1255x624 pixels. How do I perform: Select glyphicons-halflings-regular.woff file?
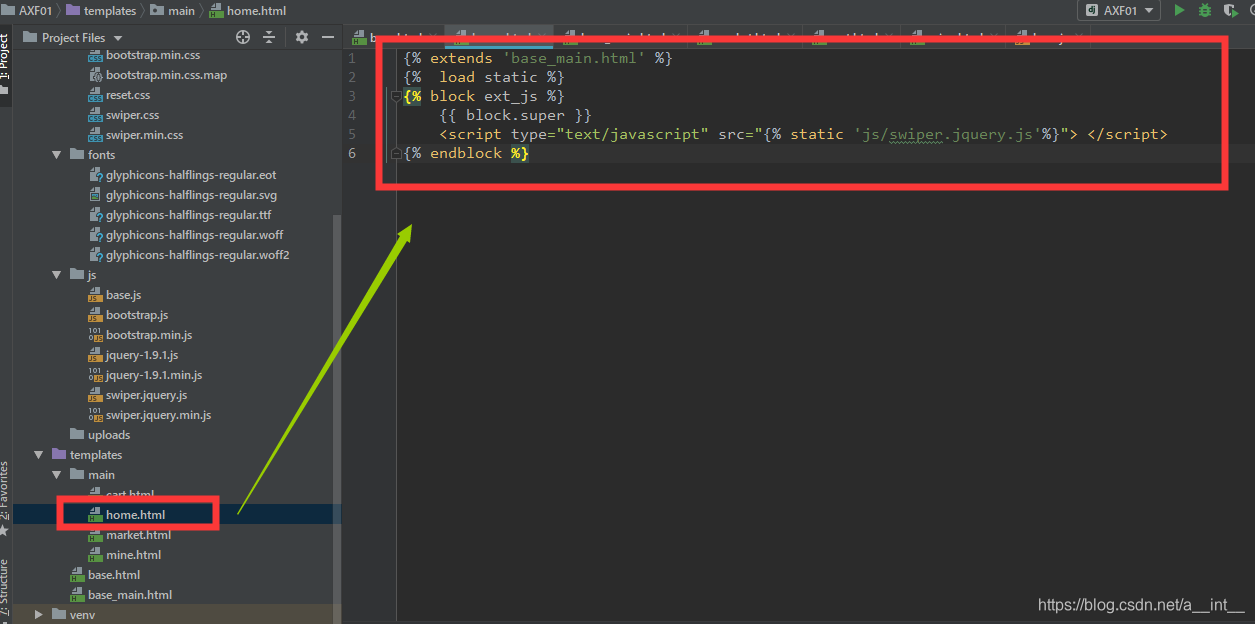194,235
